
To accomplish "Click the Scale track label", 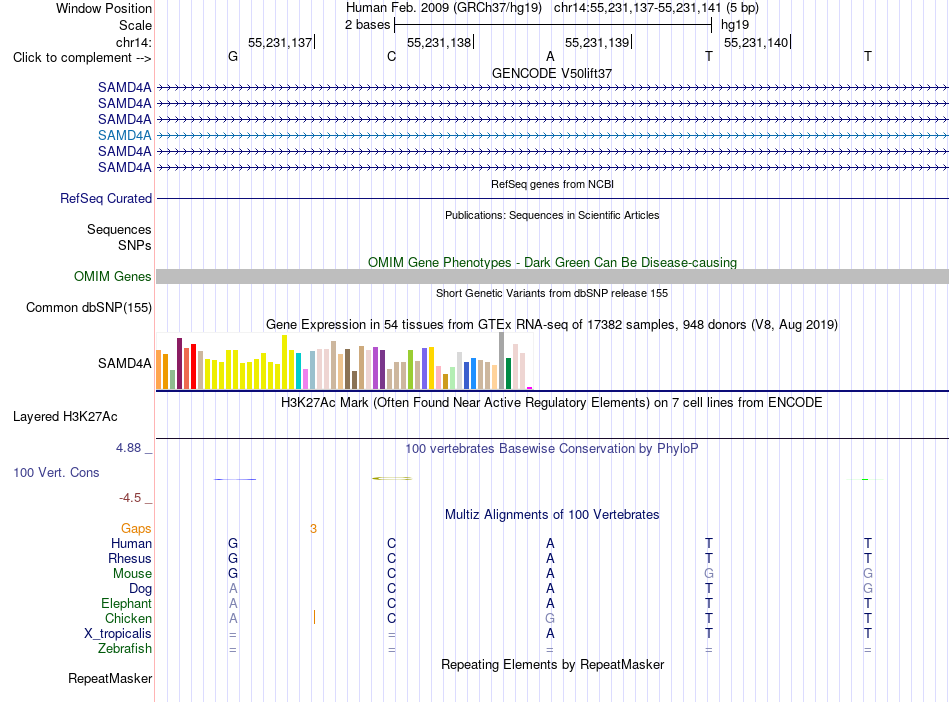I will [x=135, y=25].
